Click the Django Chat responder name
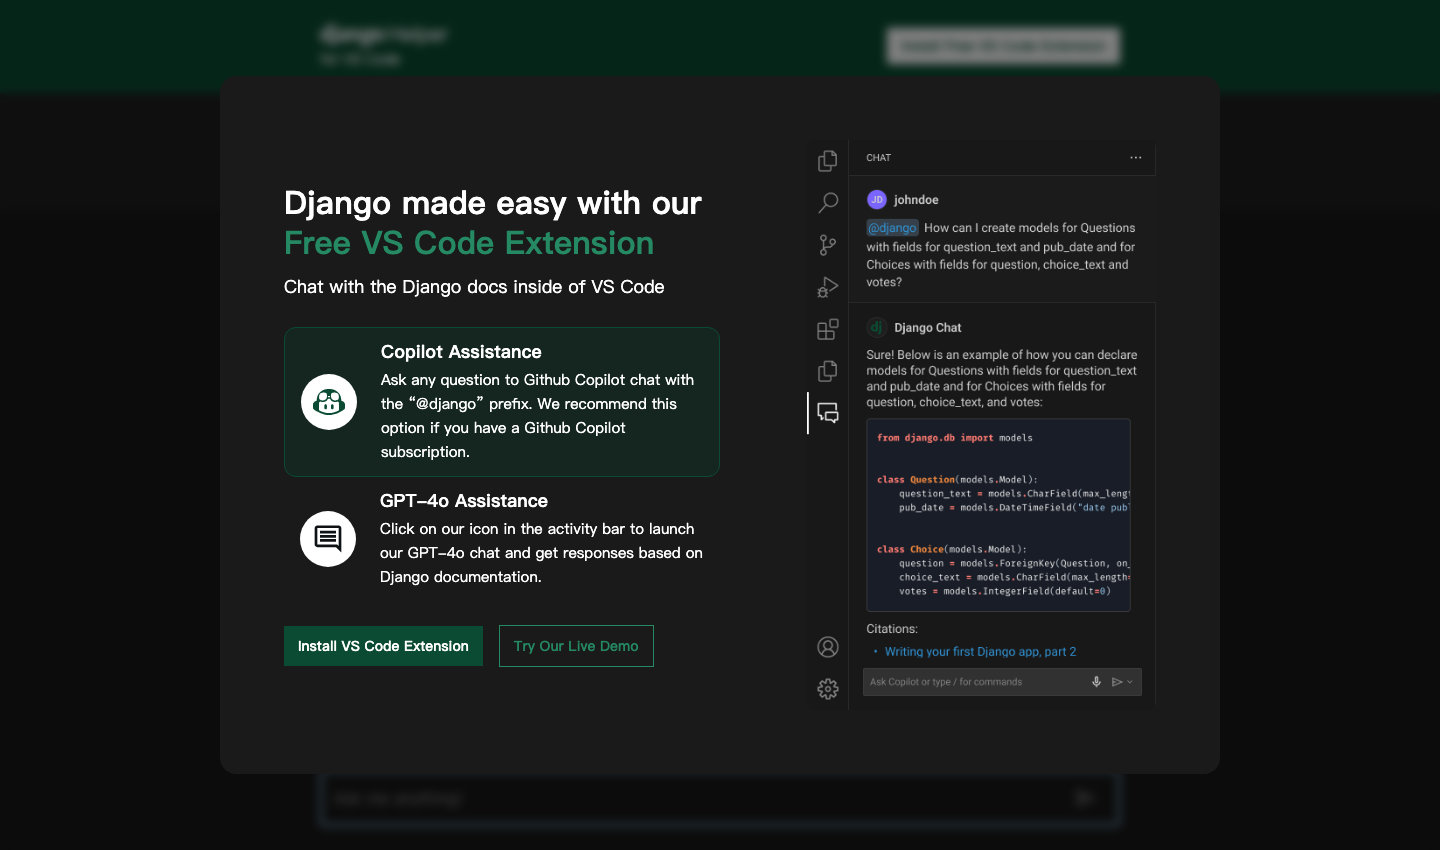This screenshot has width=1440, height=850. 928,328
